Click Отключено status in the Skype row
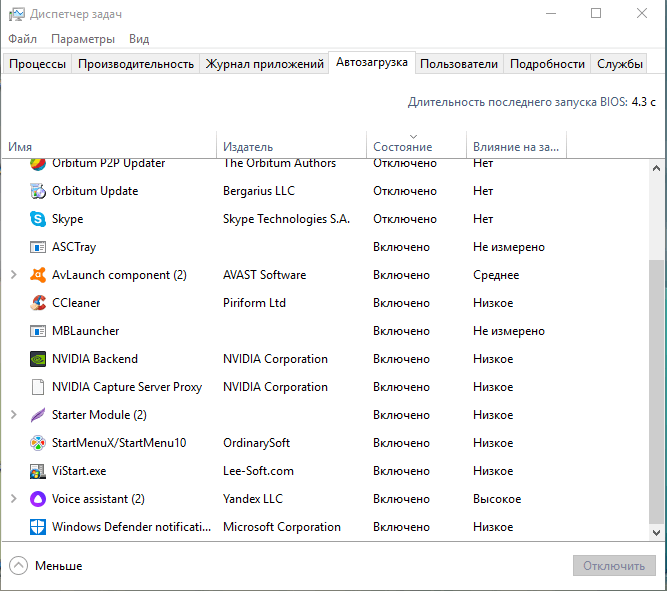The height and width of the screenshot is (591, 667). coord(405,219)
